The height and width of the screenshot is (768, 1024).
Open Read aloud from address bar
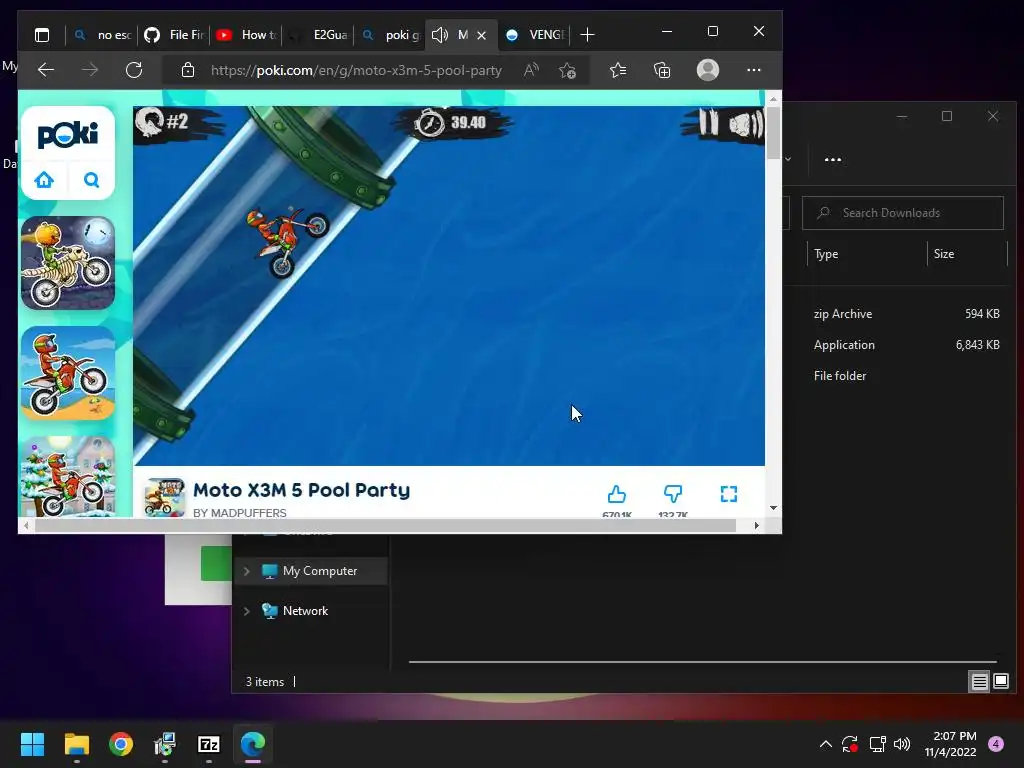[x=532, y=70]
